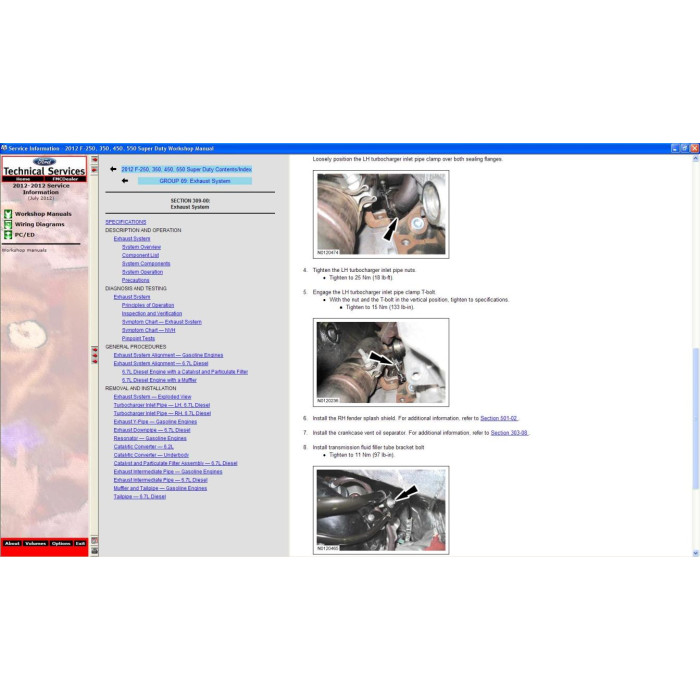Image resolution: width=700 pixels, height=700 pixels.
Task: Open 6.7L Diesel with Catalyst and Particulate Filter
Action: pyautogui.click(x=185, y=371)
